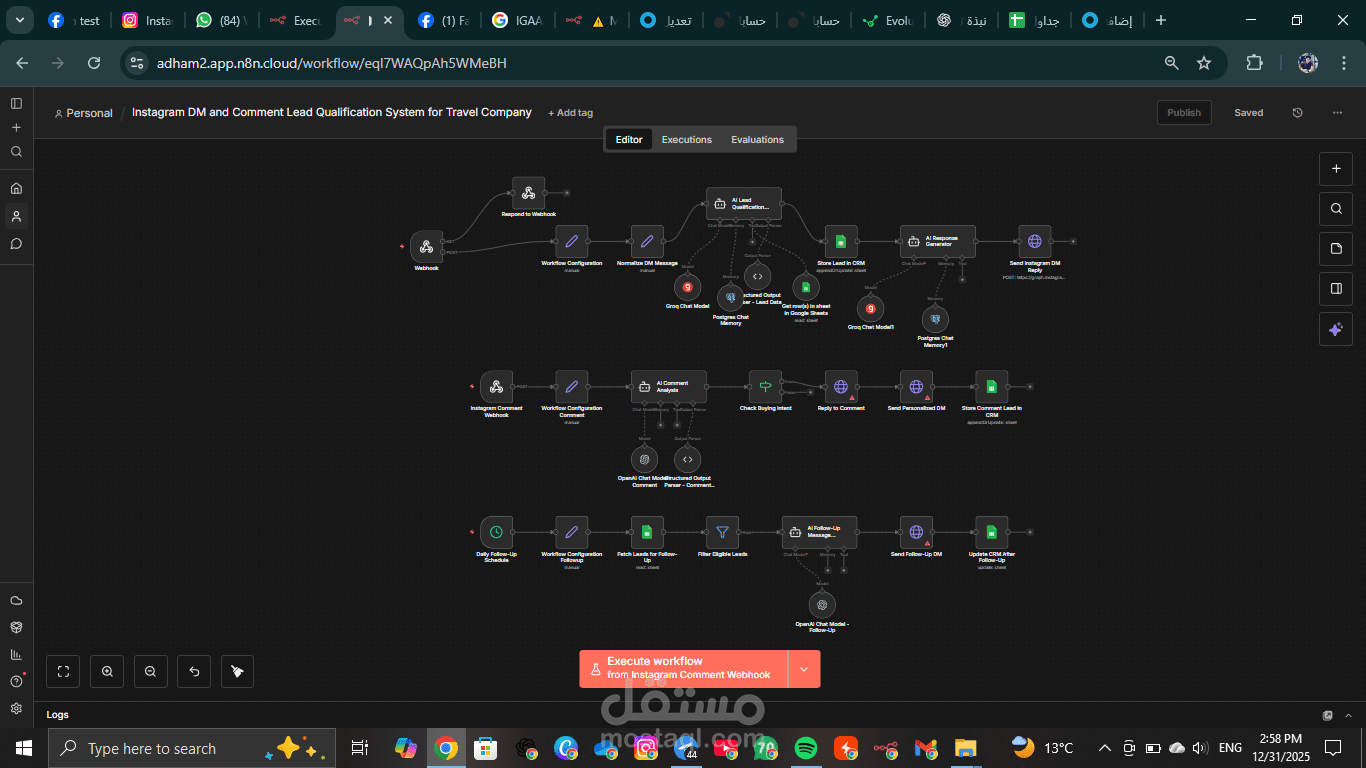
Task: Open the sidebar home overview
Action: pyautogui.click(x=16, y=188)
